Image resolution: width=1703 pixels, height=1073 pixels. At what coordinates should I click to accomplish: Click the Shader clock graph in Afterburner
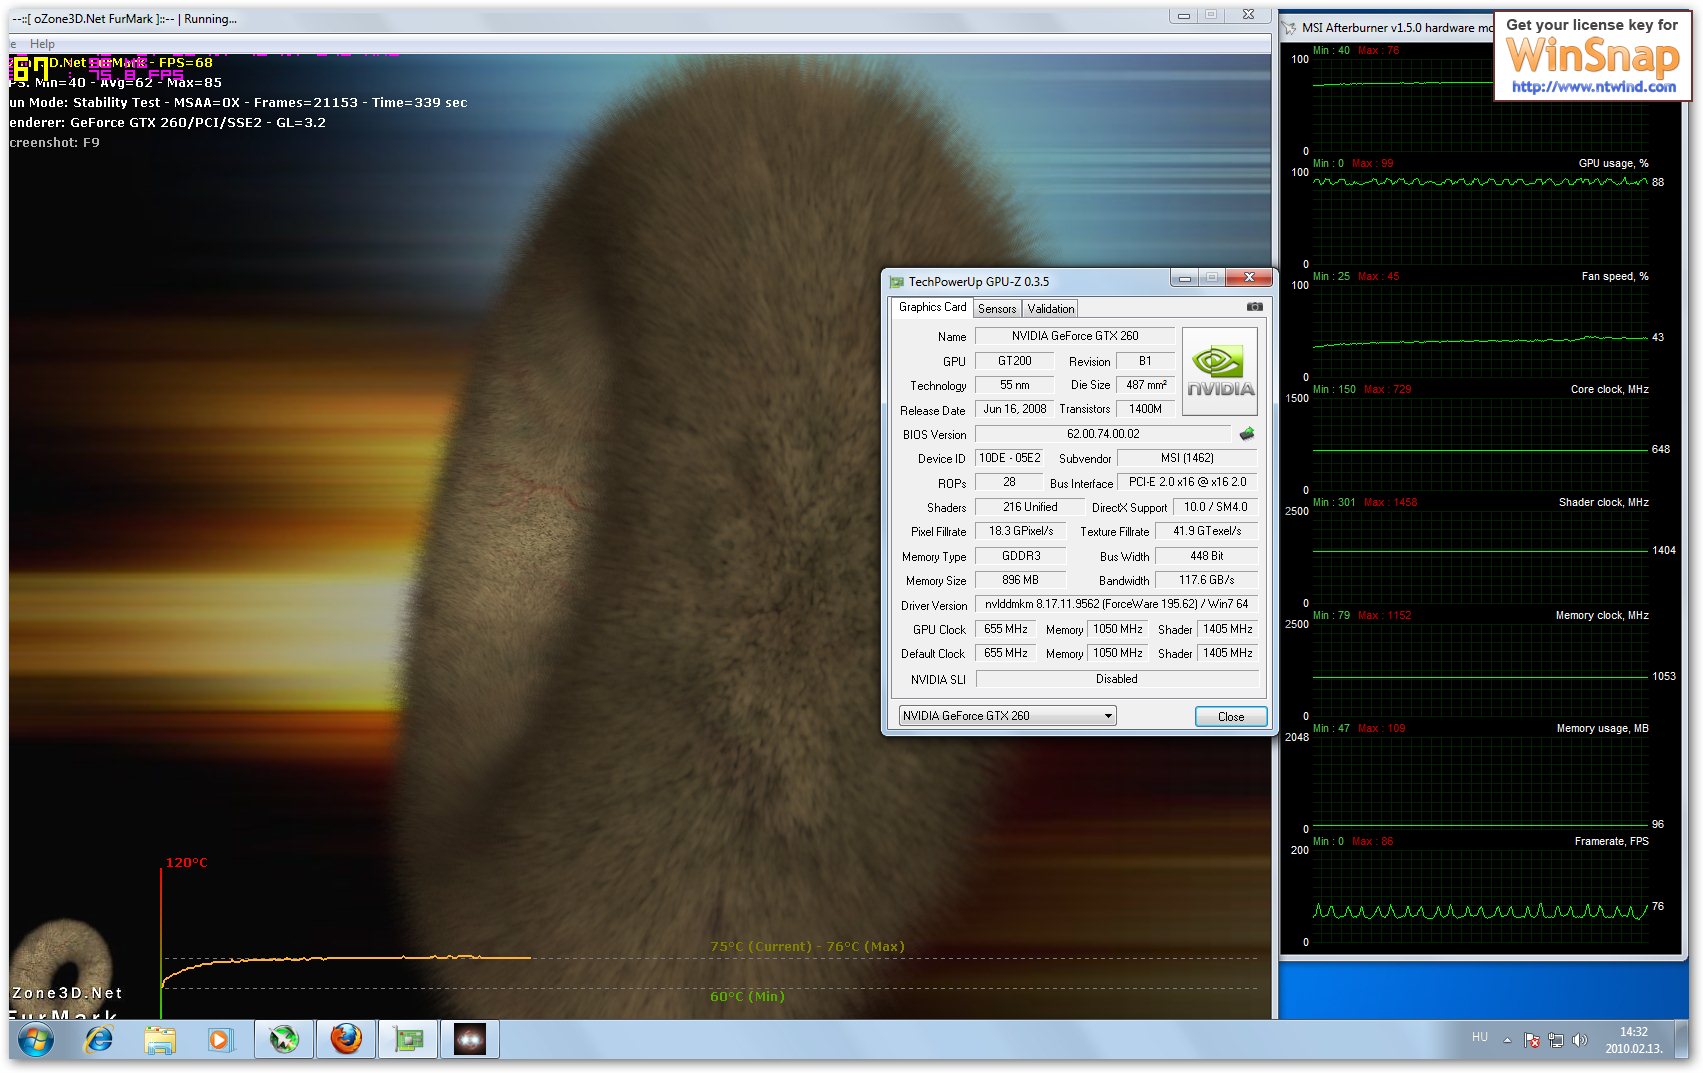[1480, 556]
